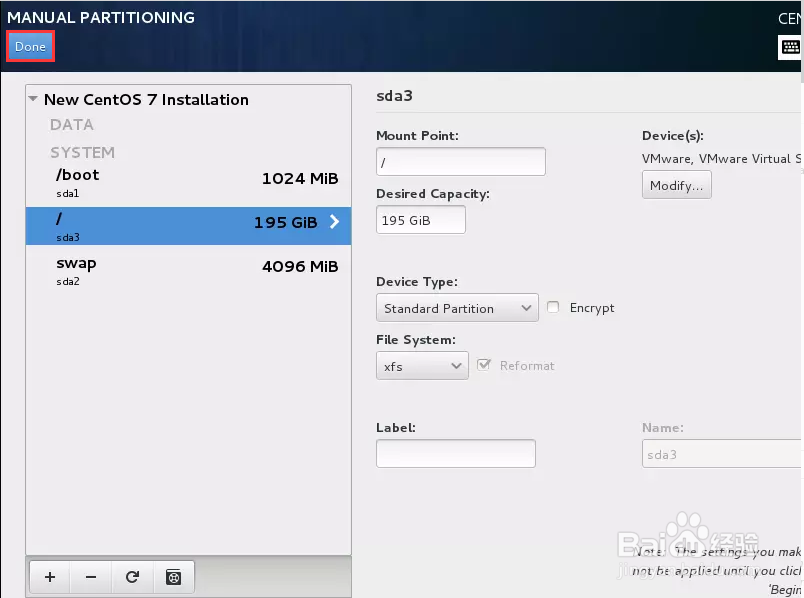This screenshot has width=804, height=598.
Task: Click the Mount Point input field
Action: point(460,161)
